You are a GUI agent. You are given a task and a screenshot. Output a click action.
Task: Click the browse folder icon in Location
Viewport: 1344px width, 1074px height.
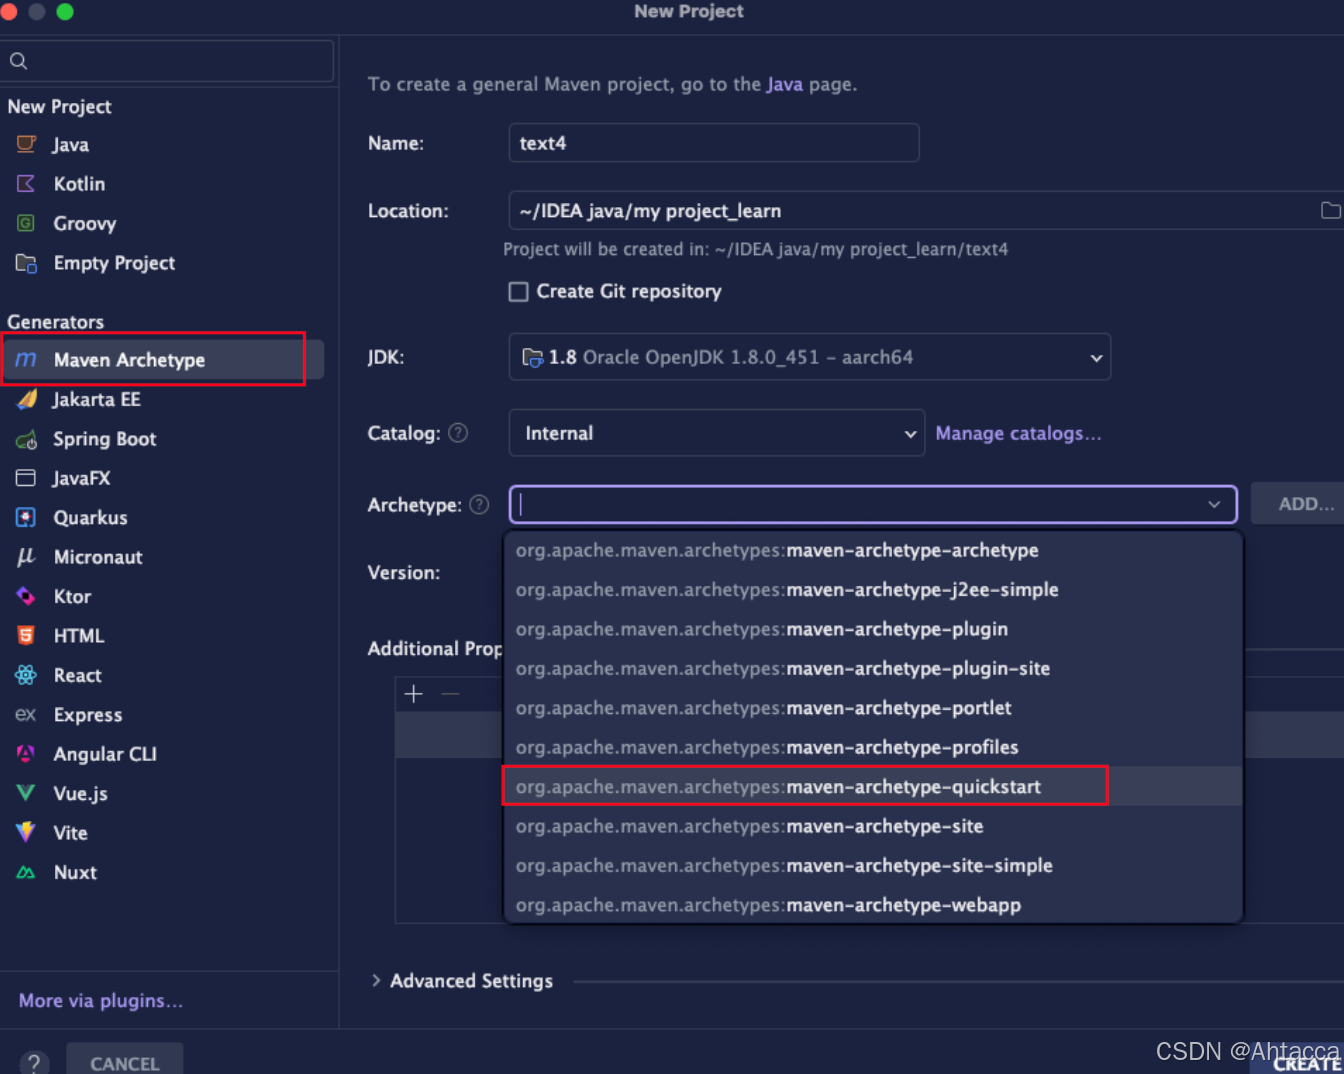pyautogui.click(x=1330, y=210)
